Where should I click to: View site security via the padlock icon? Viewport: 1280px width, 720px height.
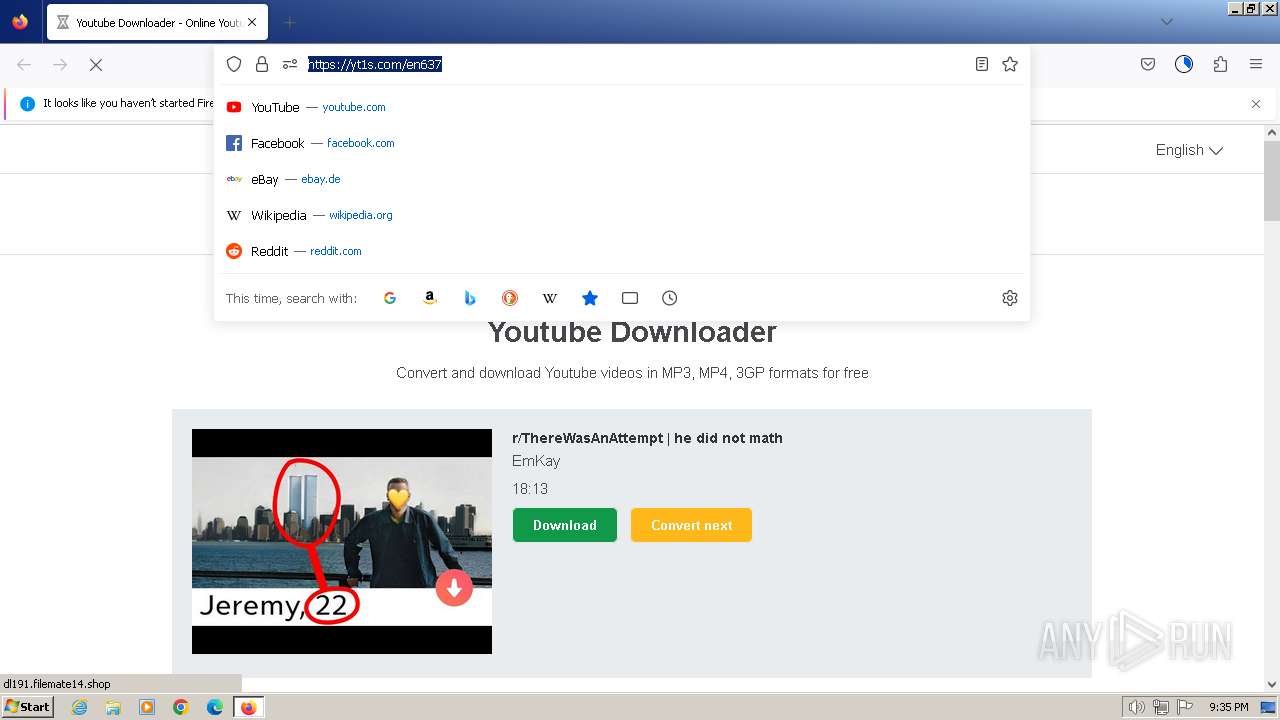pyautogui.click(x=262, y=64)
